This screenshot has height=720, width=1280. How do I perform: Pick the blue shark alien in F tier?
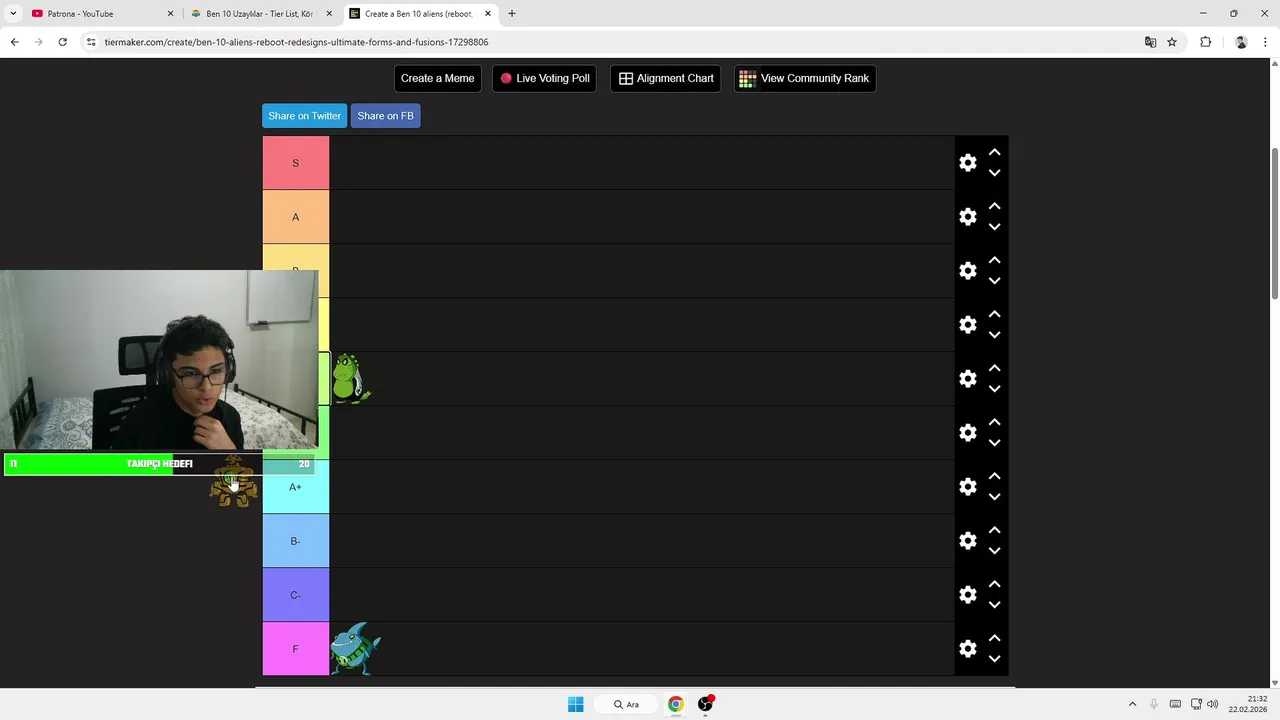356,649
